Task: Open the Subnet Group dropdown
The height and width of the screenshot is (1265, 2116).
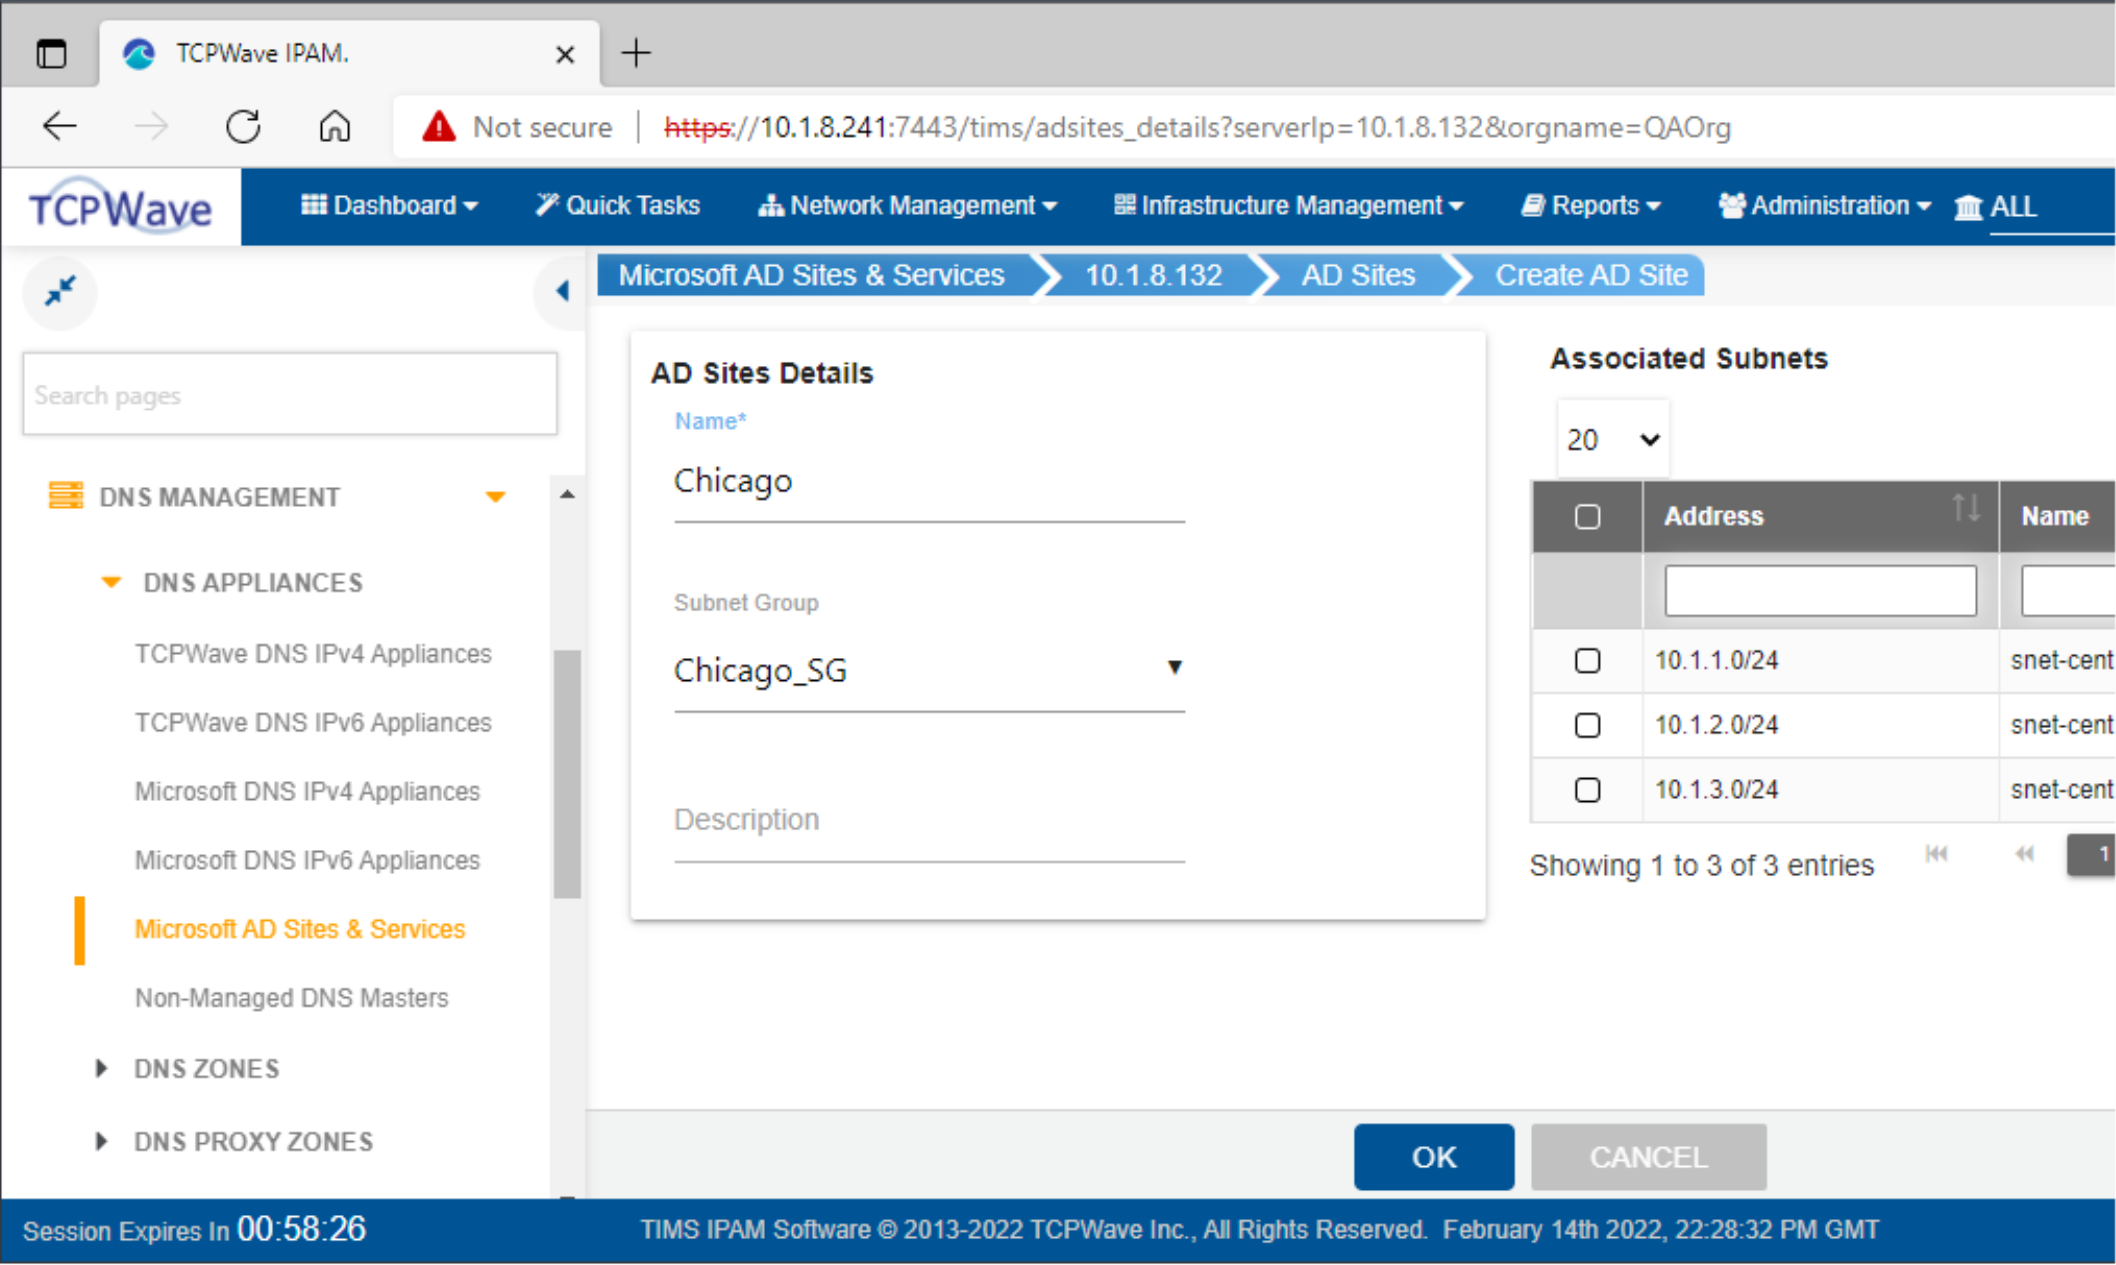Action: [929, 669]
